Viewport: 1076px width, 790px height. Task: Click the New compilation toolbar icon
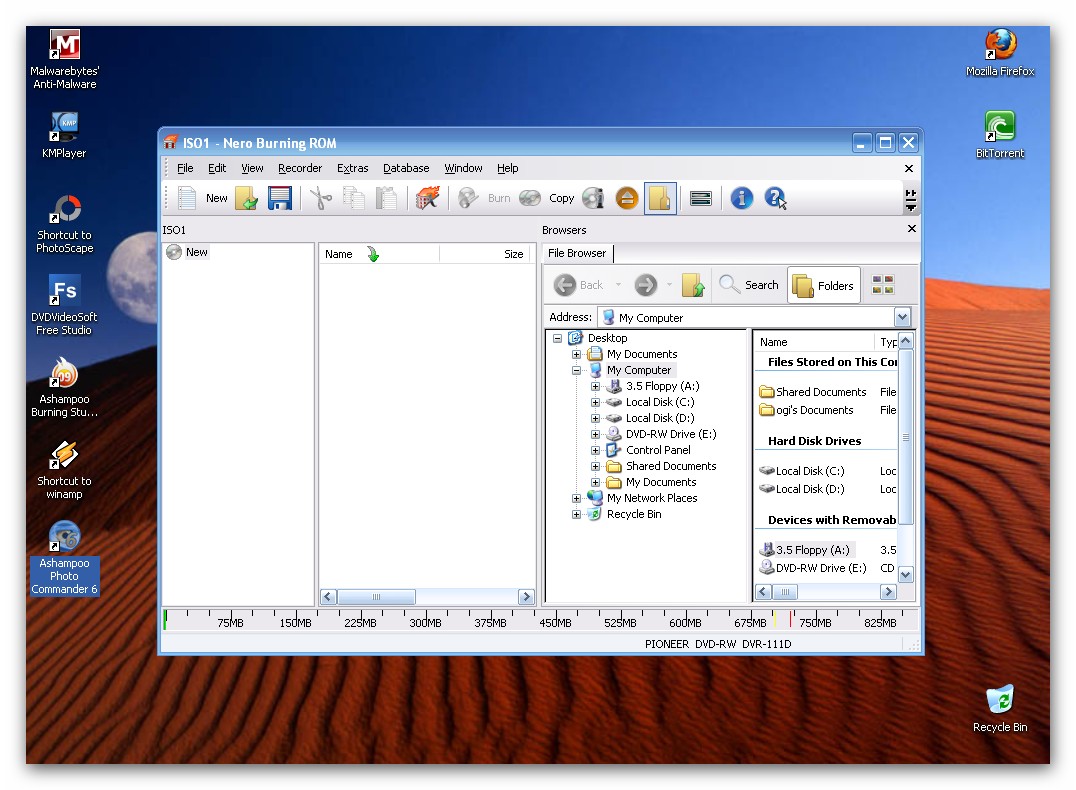point(187,198)
